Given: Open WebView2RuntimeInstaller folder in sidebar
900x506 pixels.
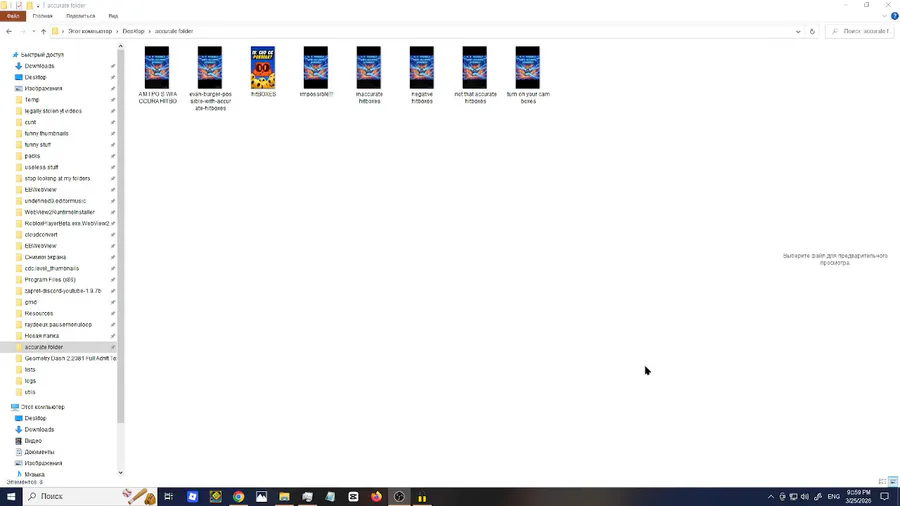Looking at the screenshot, I should [x=59, y=212].
